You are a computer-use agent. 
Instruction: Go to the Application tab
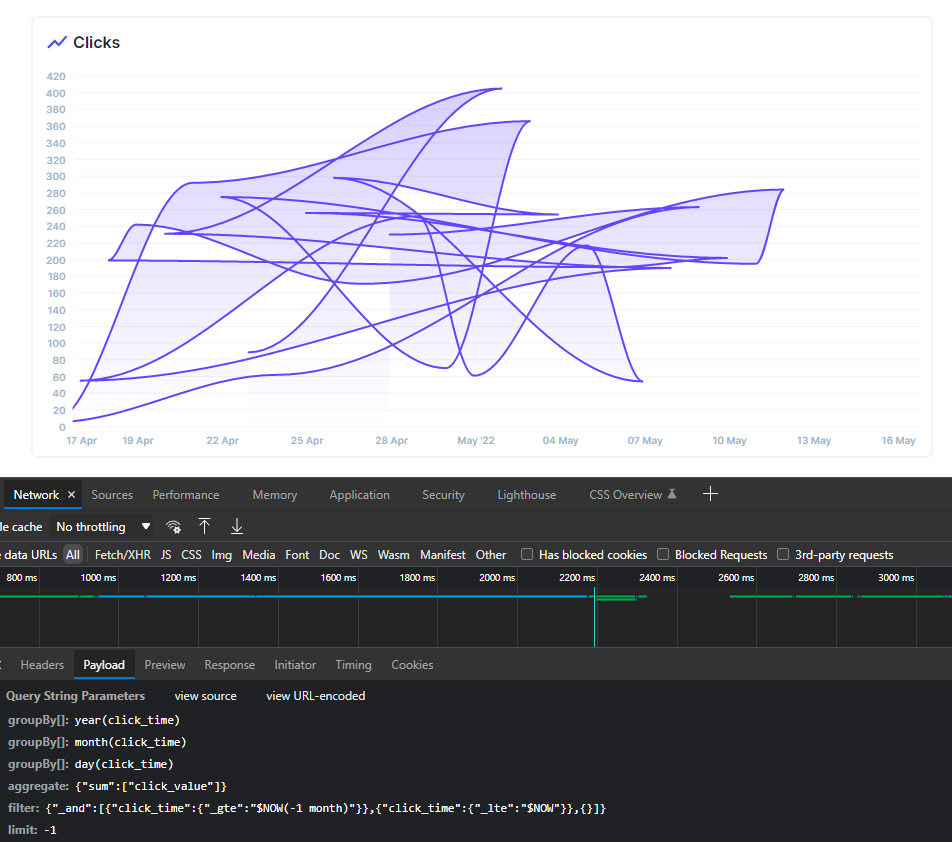tap(359, 495)
